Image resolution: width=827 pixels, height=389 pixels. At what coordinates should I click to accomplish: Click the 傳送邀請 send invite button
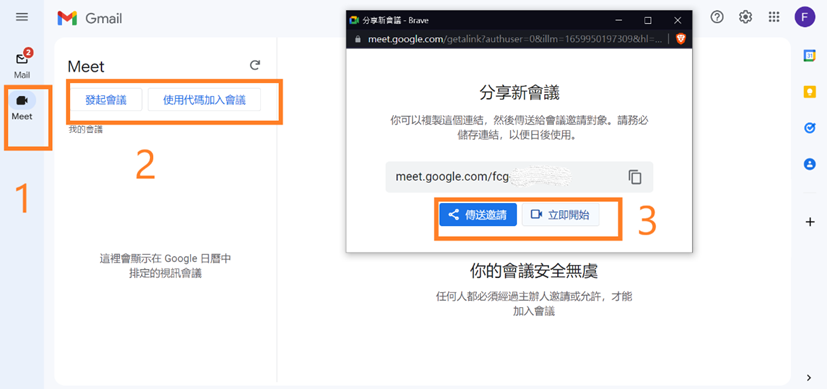point(478,215)
